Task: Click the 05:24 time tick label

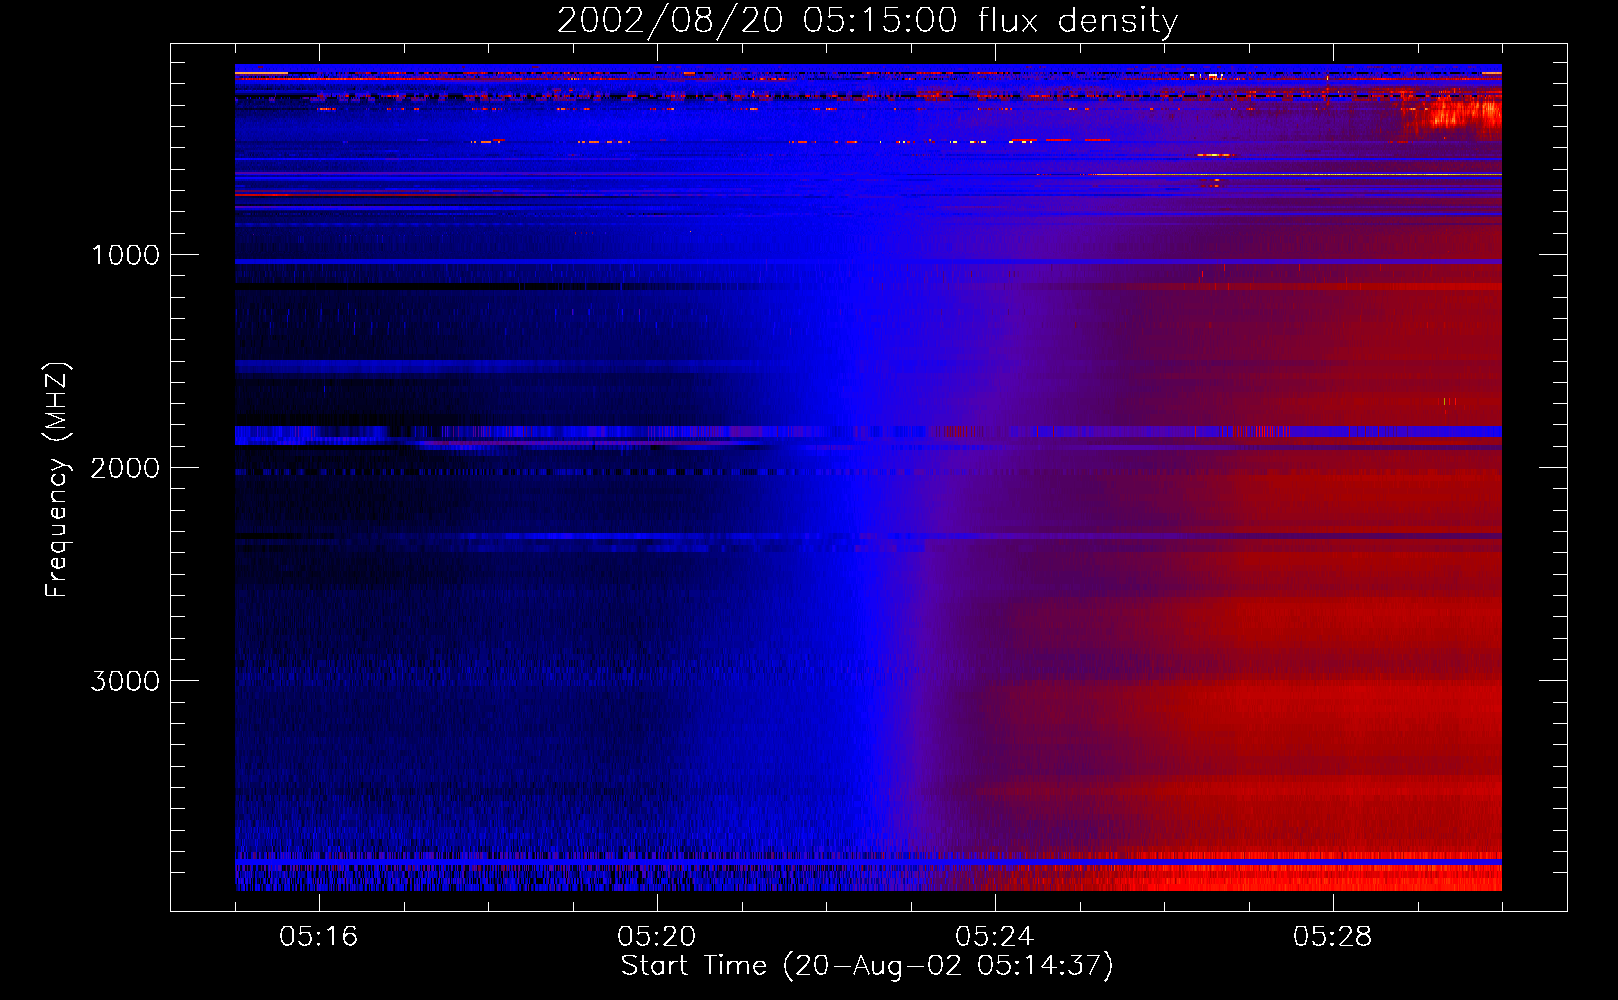Action: pos(995,937)
